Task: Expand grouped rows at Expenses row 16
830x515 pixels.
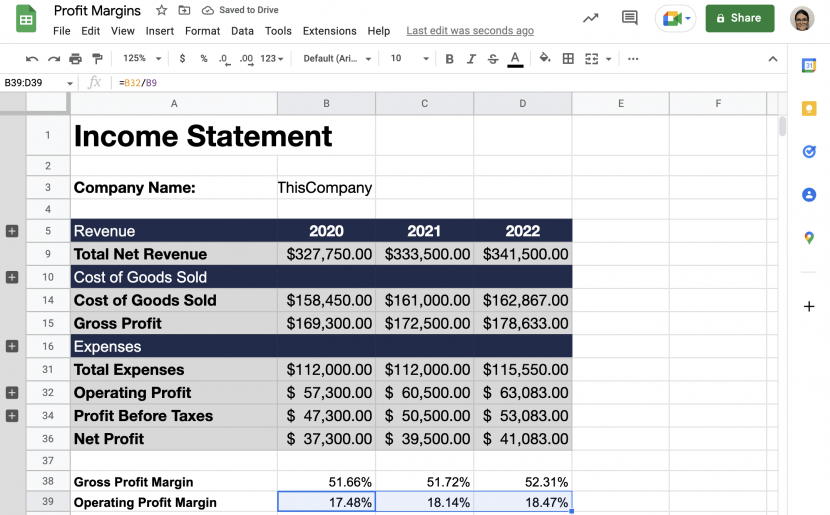Action: pos(12,346)
